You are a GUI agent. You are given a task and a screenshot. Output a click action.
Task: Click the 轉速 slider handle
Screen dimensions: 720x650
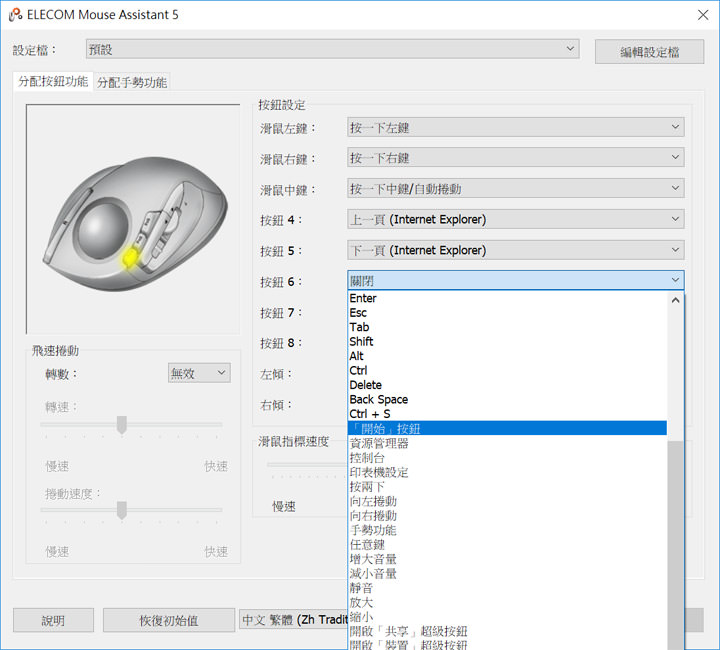122,425
